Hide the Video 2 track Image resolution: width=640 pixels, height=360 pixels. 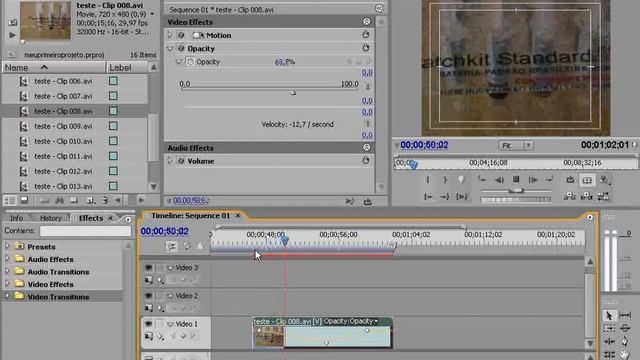click(x=148, y=296)
